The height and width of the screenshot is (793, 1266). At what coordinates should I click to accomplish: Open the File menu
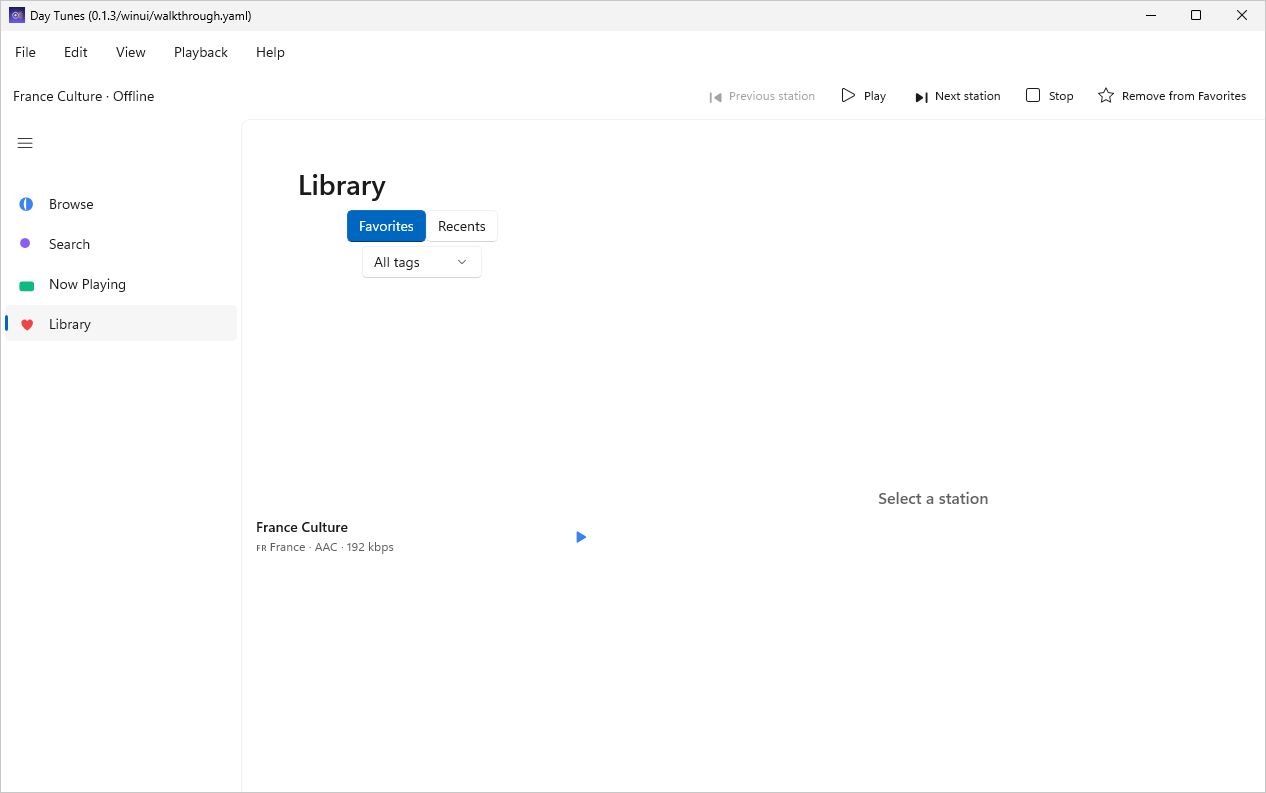tap(25, 52)
